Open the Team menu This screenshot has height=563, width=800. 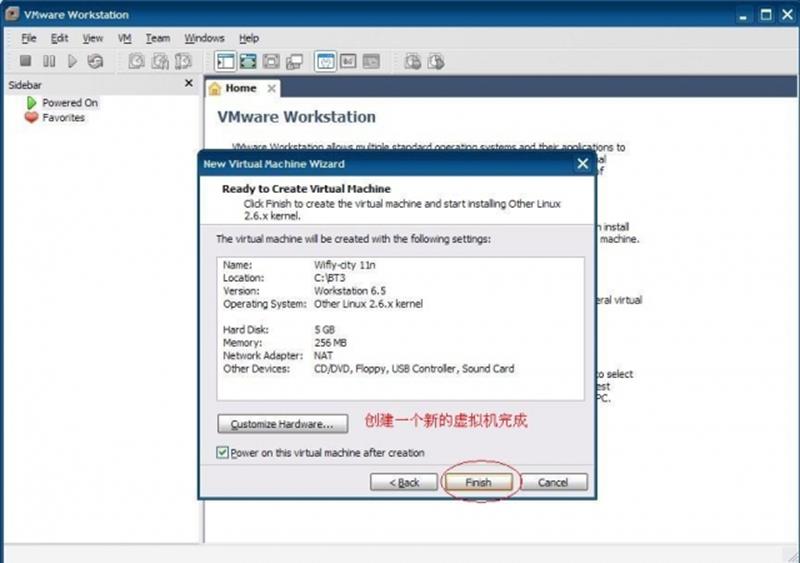(x=158, y=38)
